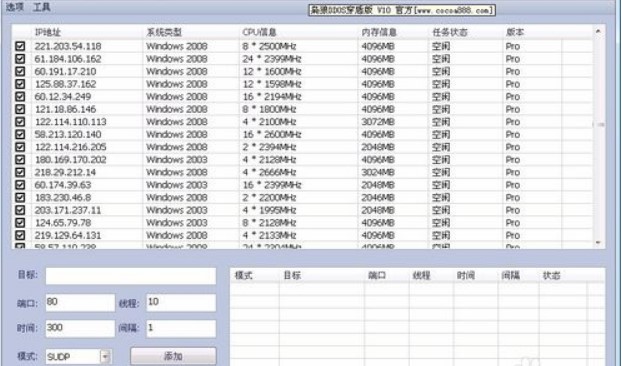Click Windows 2003 in 180.169.170.202 row
622x366 pixels.
(x=177, y=160)
